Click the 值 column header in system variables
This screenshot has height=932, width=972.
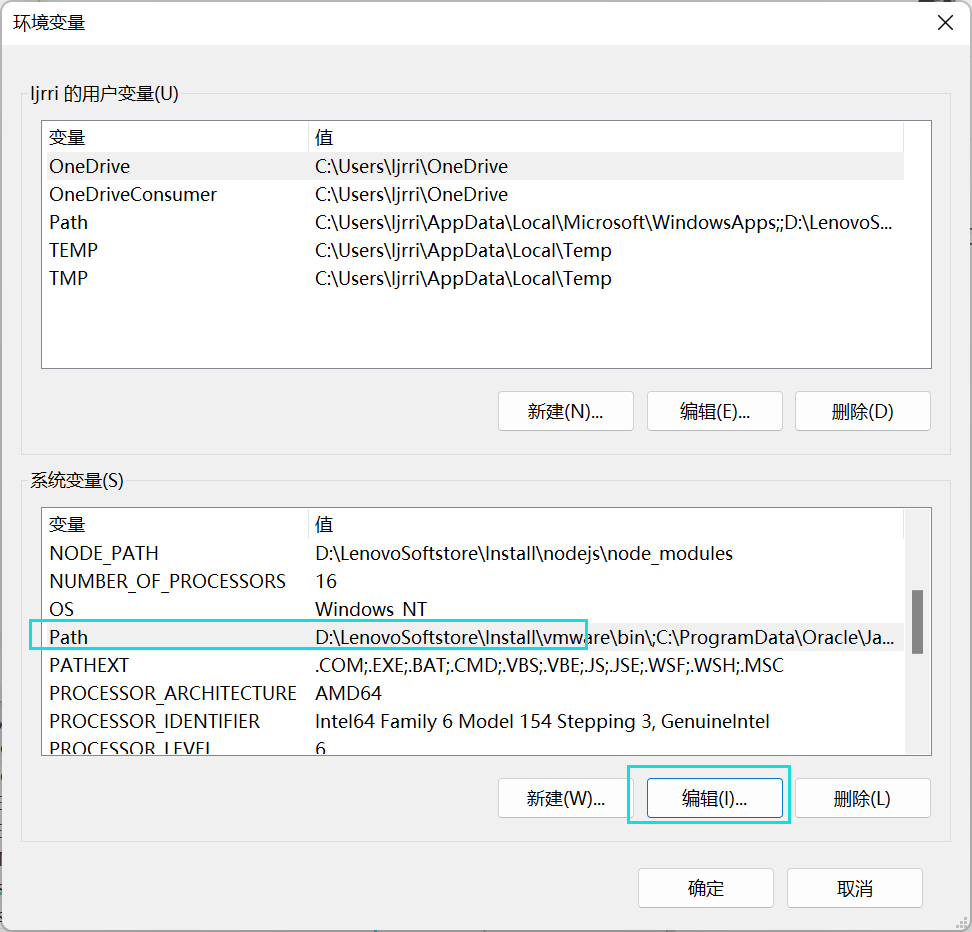pos(606,525)
